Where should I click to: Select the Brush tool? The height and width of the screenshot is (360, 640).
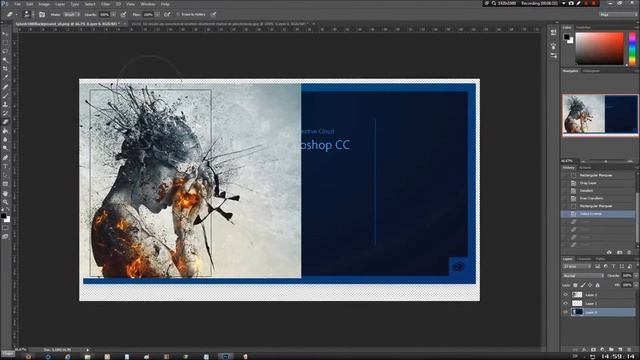5,96
